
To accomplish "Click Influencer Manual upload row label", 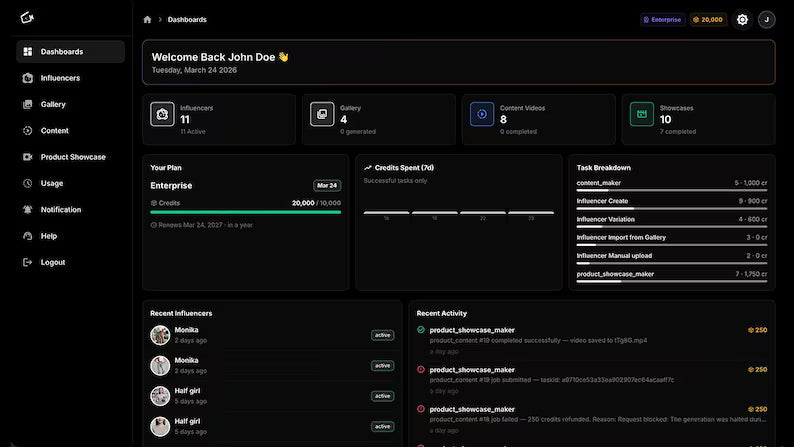I will (614, 256).
